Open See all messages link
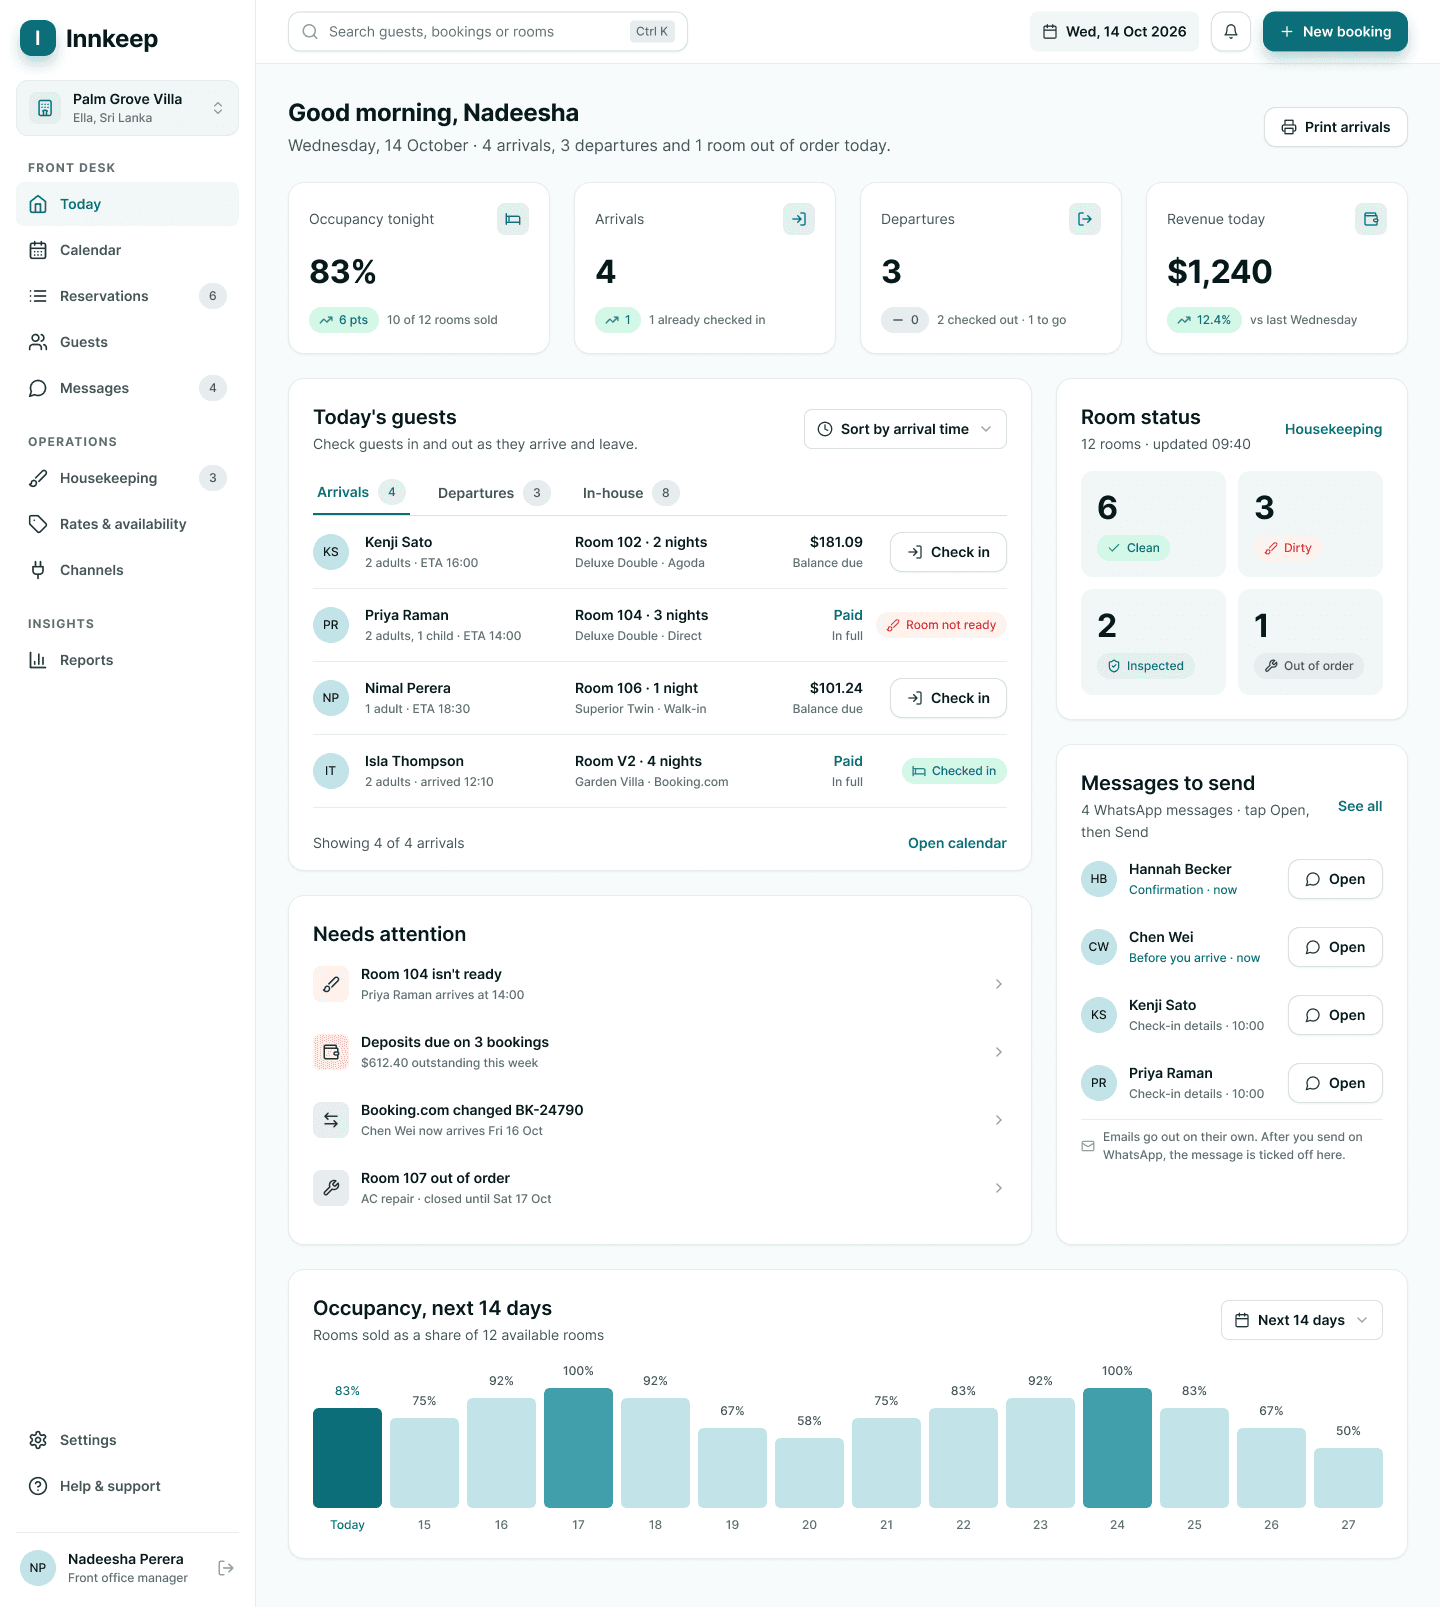The height and width of the screenshot is (1607, 1440). tap(1360, 806)
